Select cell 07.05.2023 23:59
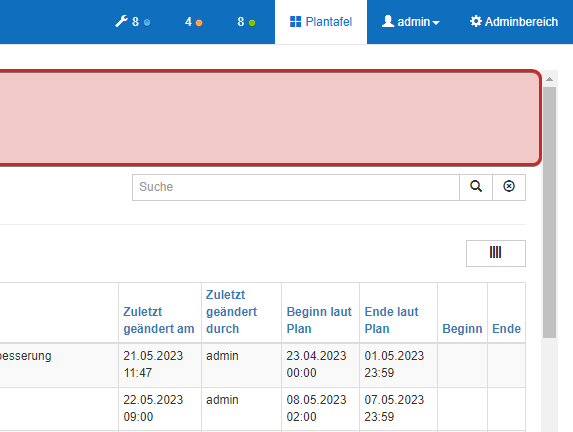 [398, 409]
